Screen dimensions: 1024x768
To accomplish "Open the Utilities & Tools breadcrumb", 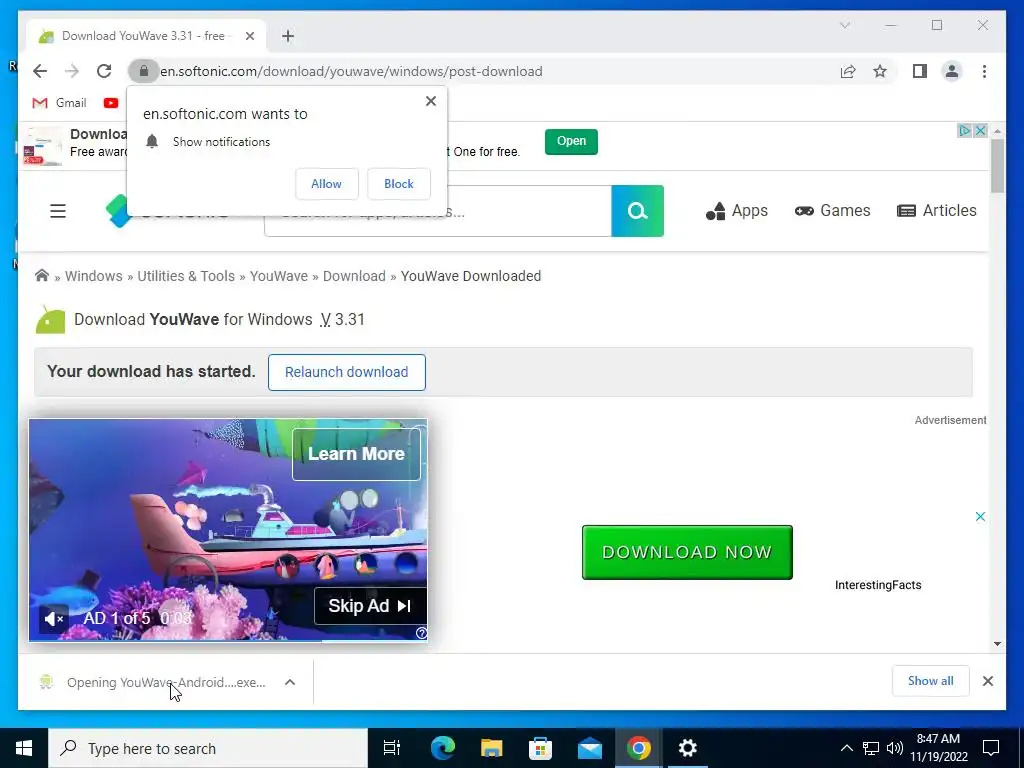I will pyautogui.click(x=186, y=276).
